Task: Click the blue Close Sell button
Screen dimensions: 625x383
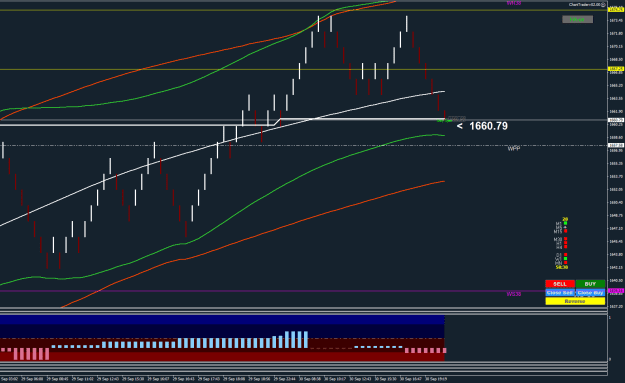Action: pos(560,293)
